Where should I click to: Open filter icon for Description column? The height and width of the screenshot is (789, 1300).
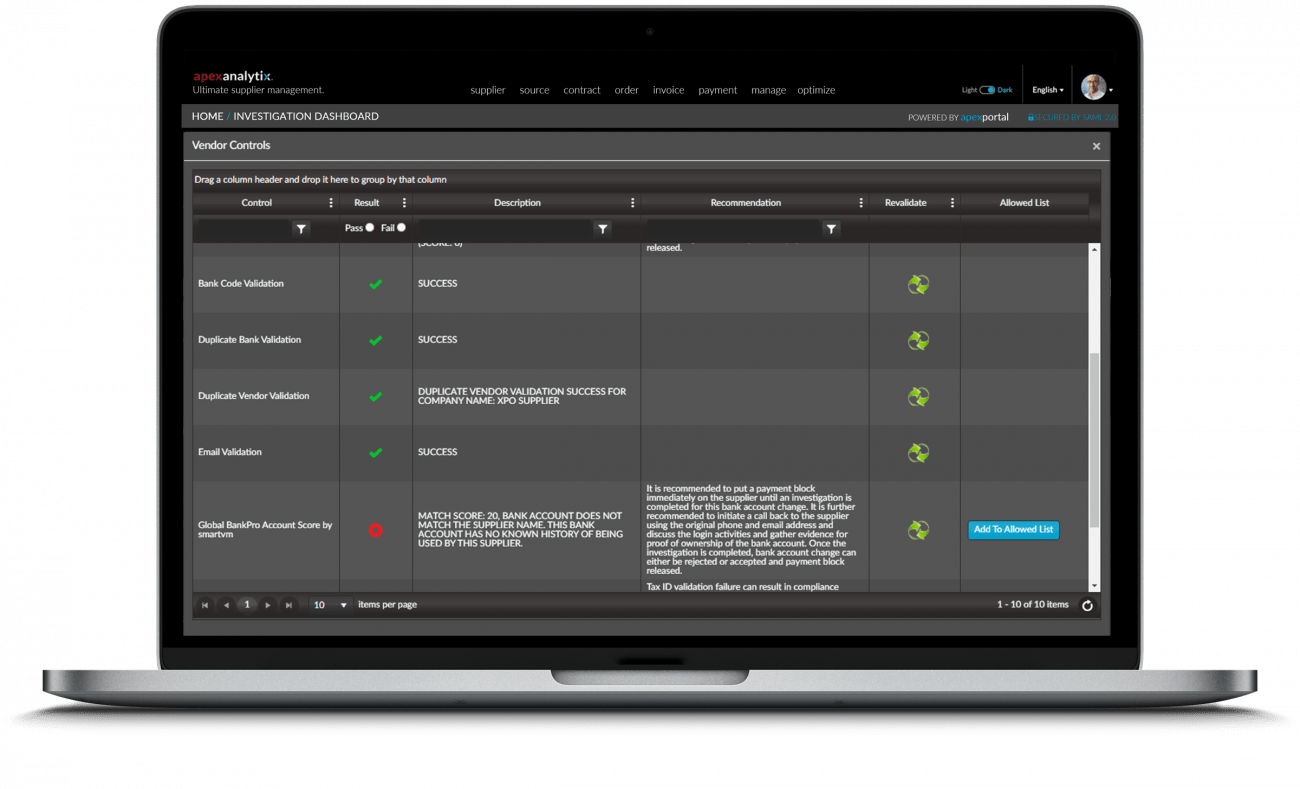(x=602, y=229)
